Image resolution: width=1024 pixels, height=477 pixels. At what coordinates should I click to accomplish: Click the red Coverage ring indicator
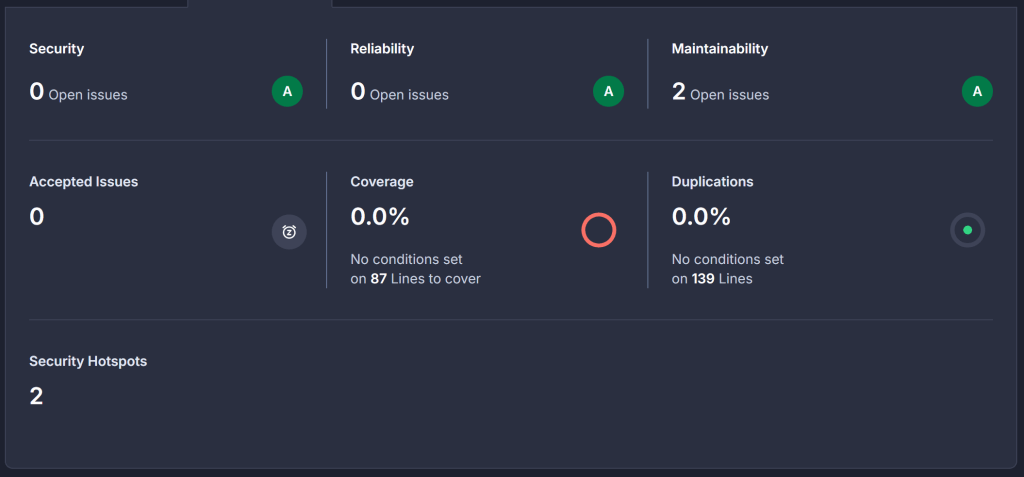point(599,230)
